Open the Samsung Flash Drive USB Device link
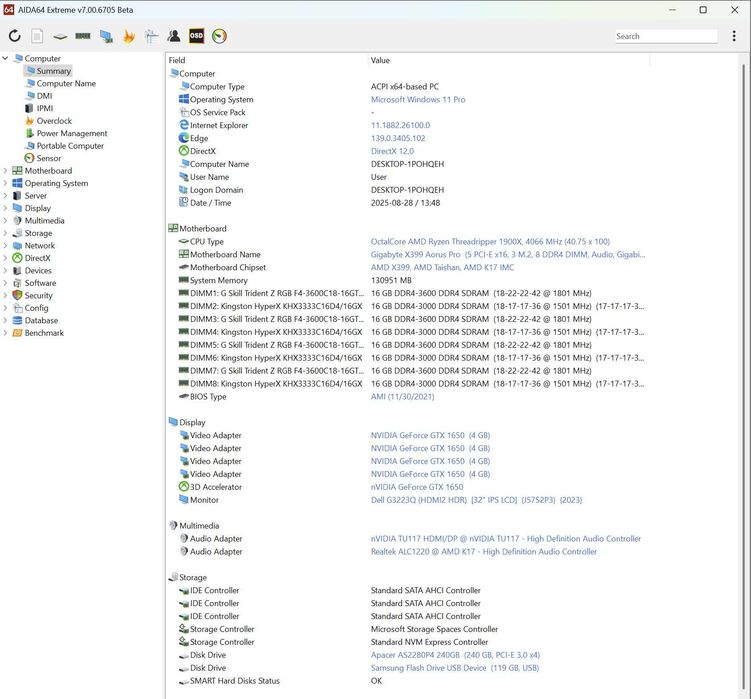The image size is (751, 699). point(455,668)
